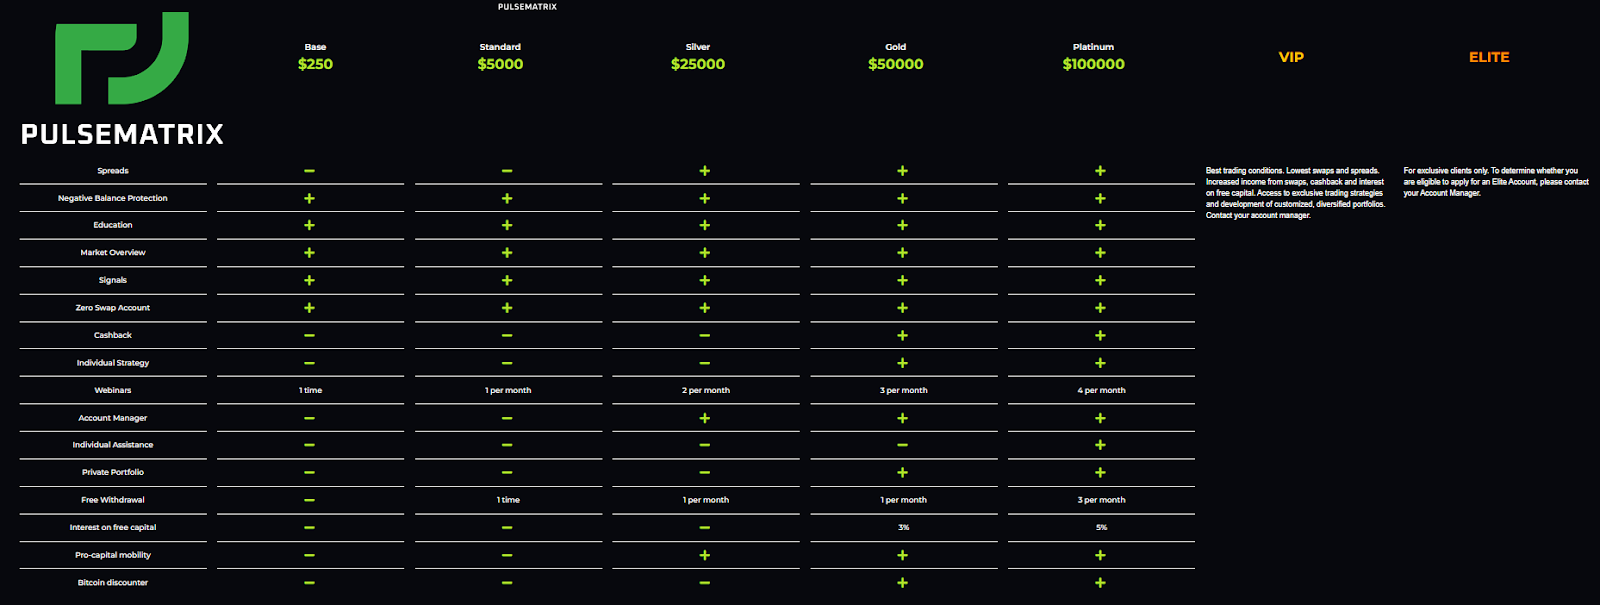Click the Individual Assistance plus under Platinum
Image resolution: width=1600 pixels, height=605 pixels.
tap(1100, 445)
